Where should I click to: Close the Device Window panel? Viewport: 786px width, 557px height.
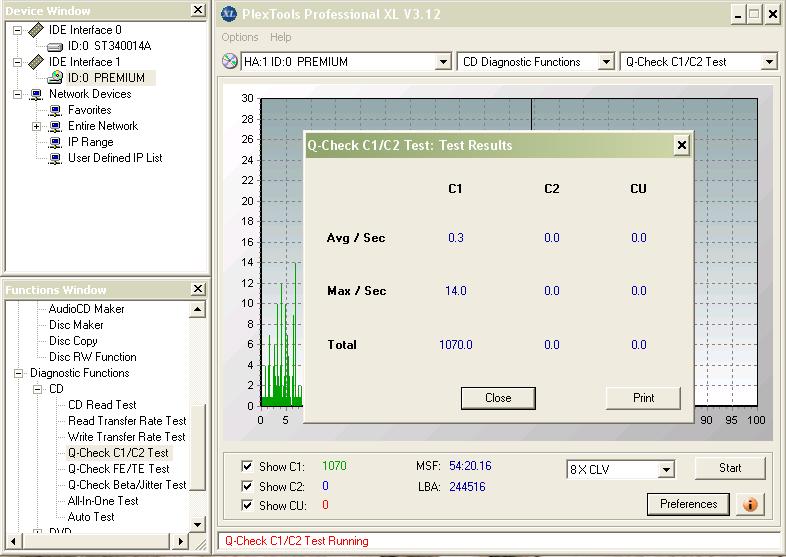click(199, 10)
